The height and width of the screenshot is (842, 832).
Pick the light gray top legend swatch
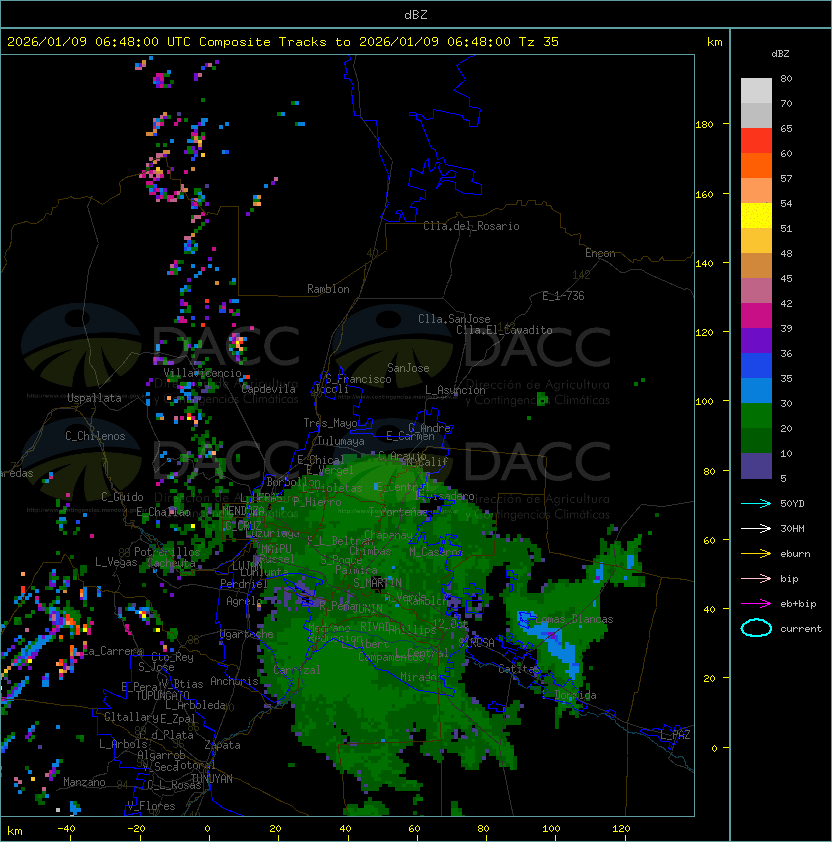tap(756, 90)
